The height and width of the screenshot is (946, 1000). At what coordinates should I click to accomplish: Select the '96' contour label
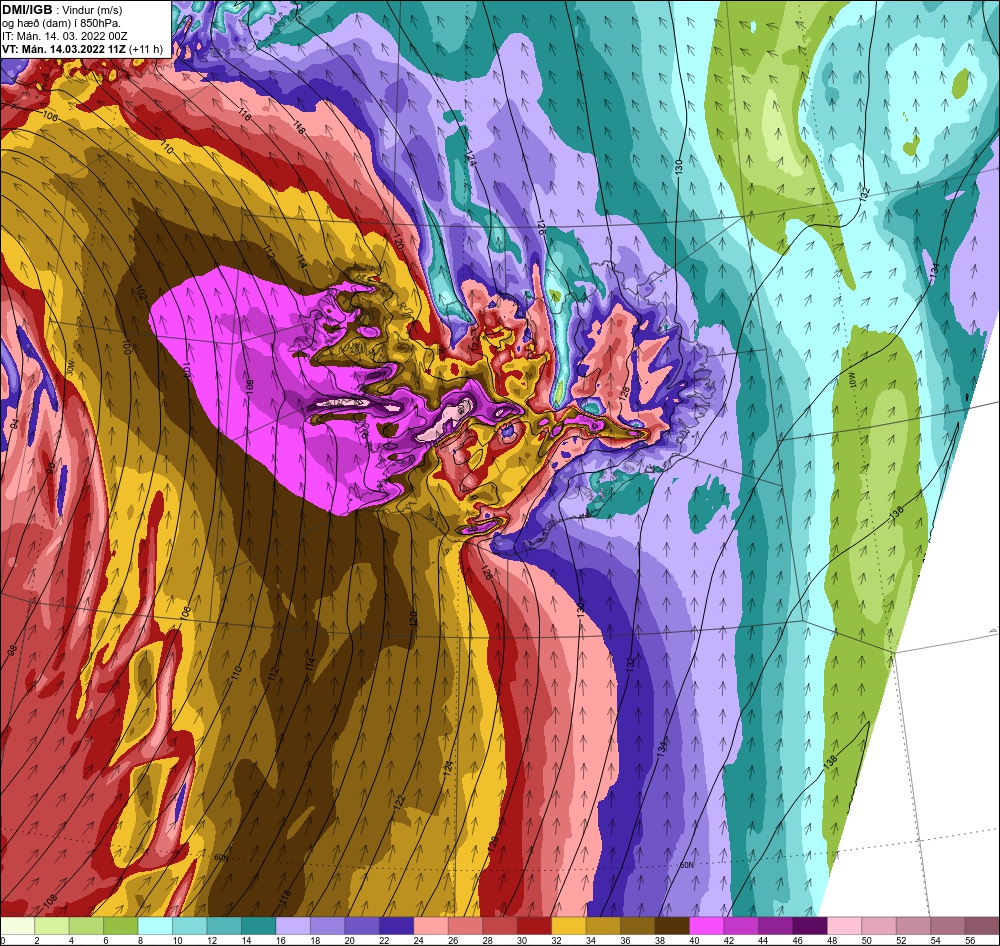[x=50, y=468]
